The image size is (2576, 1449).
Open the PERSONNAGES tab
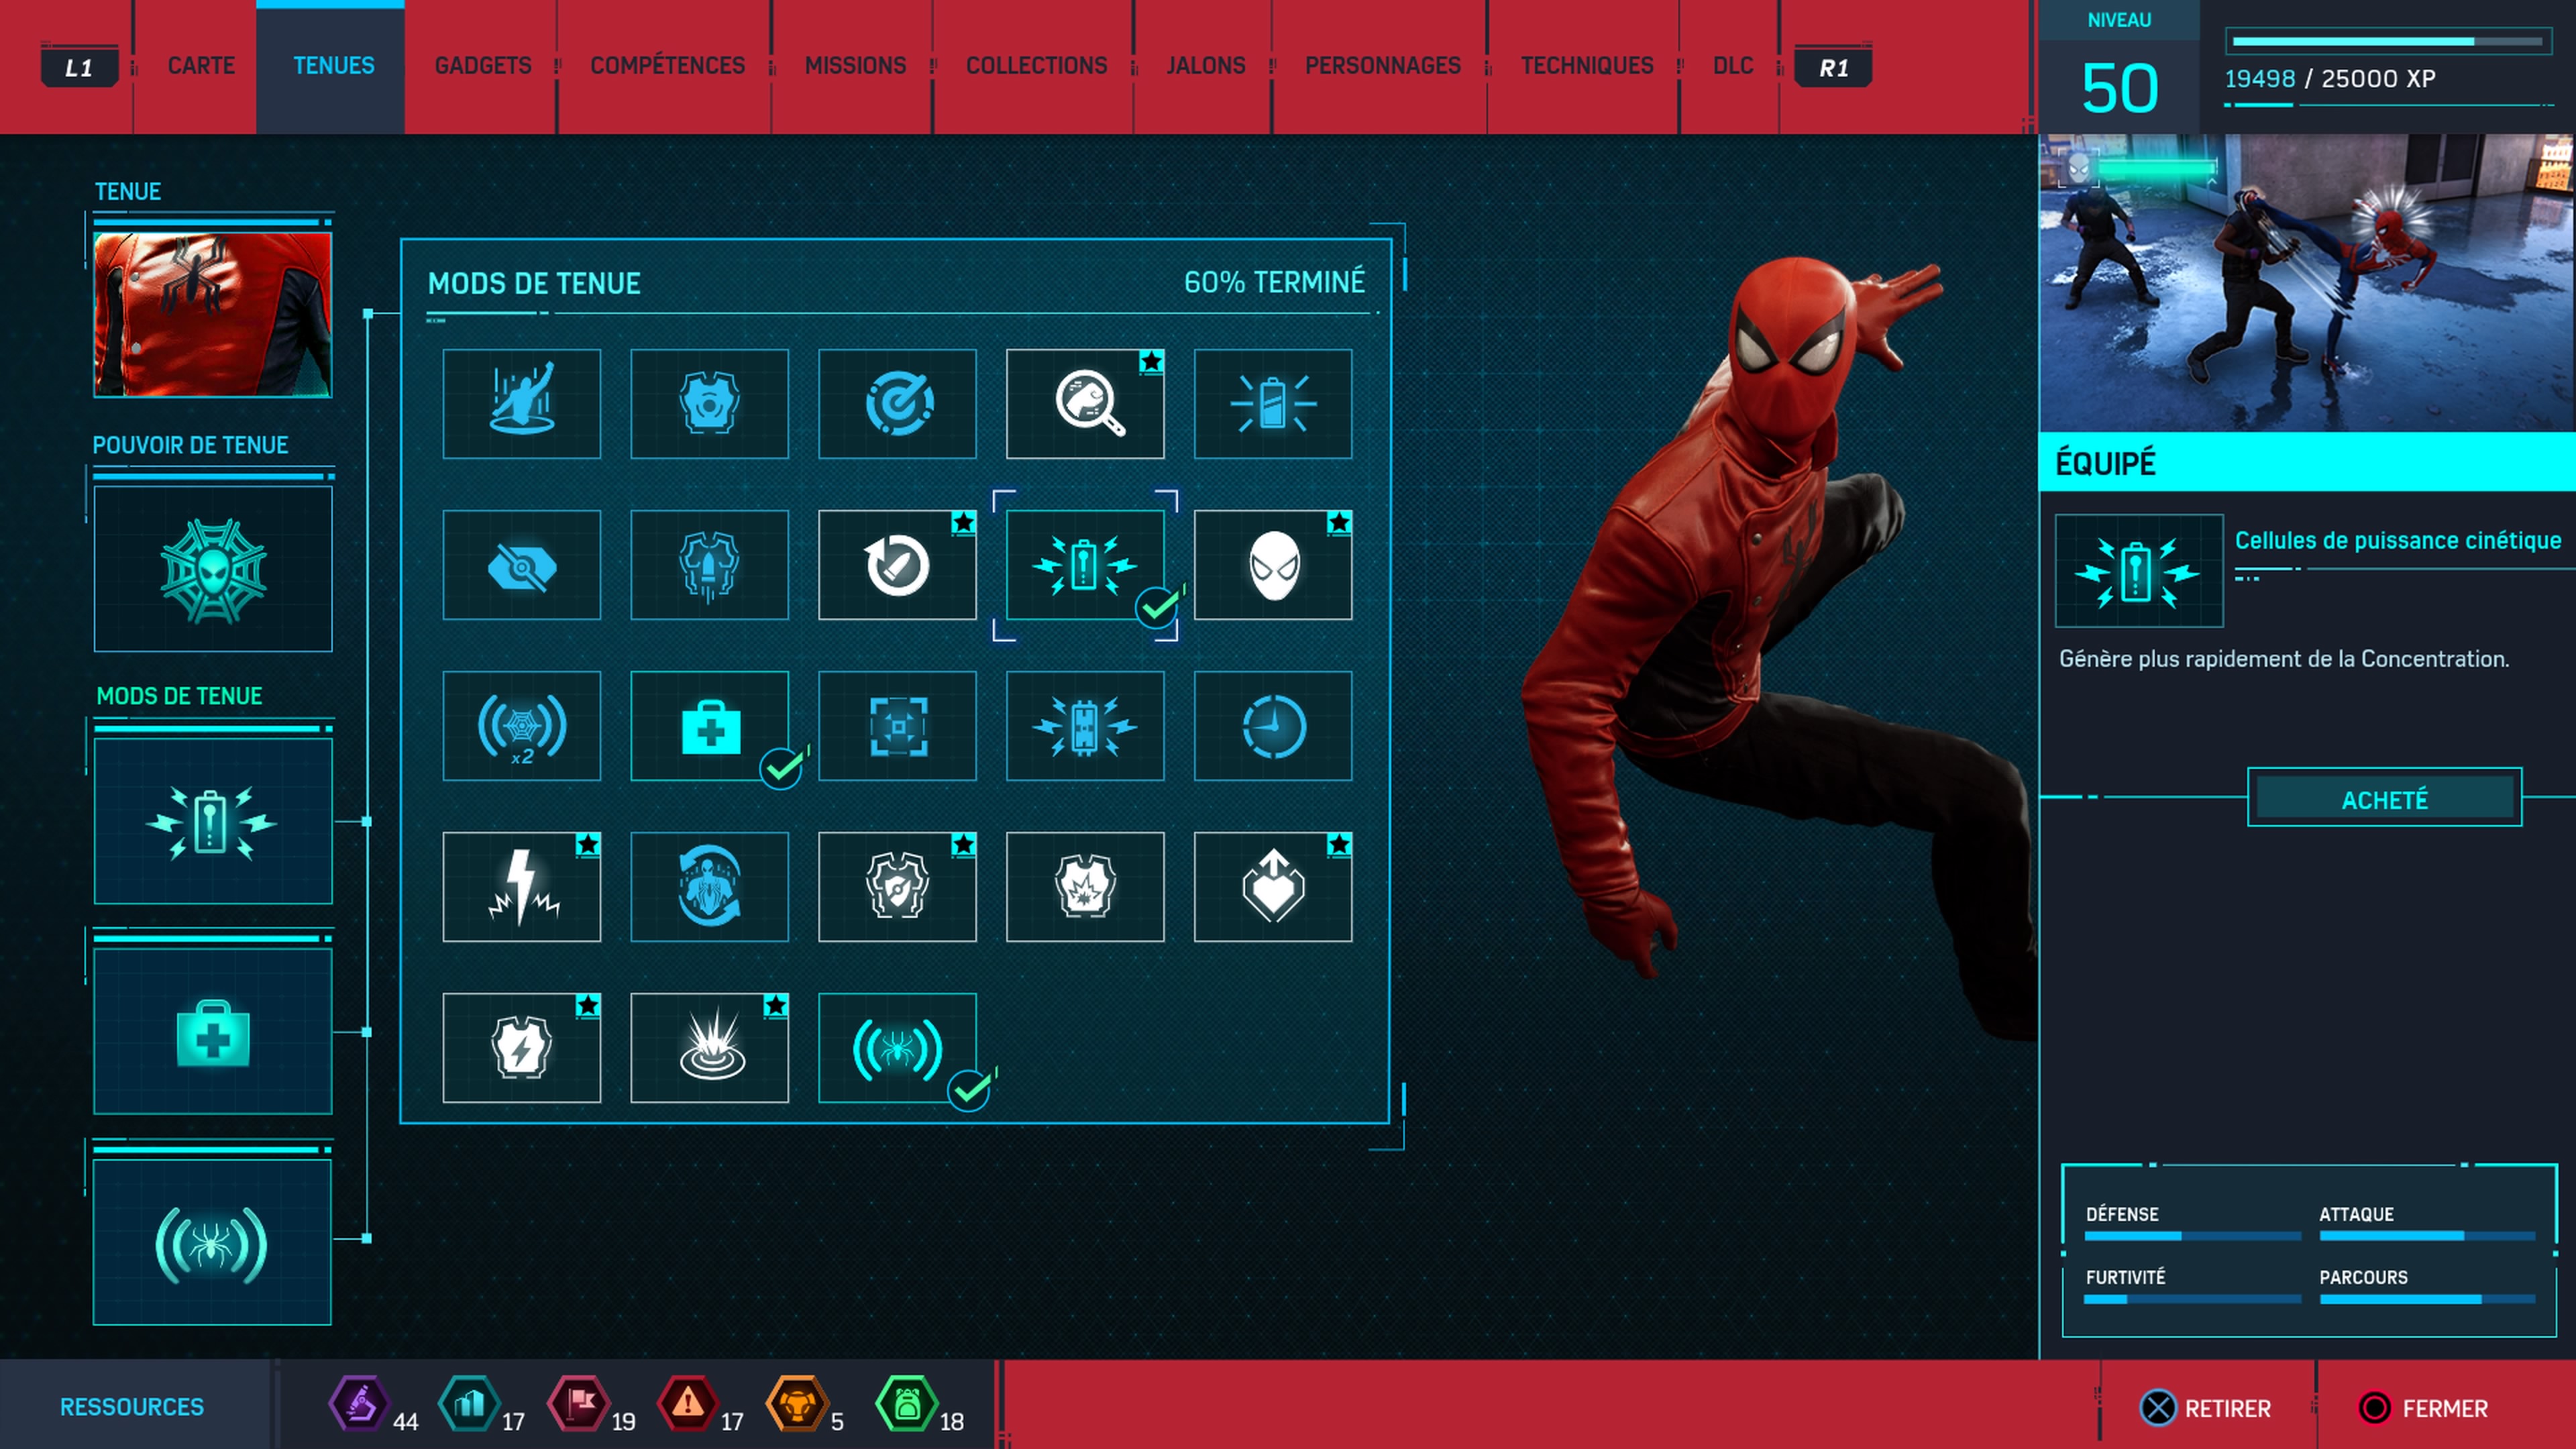(1382, 66)
